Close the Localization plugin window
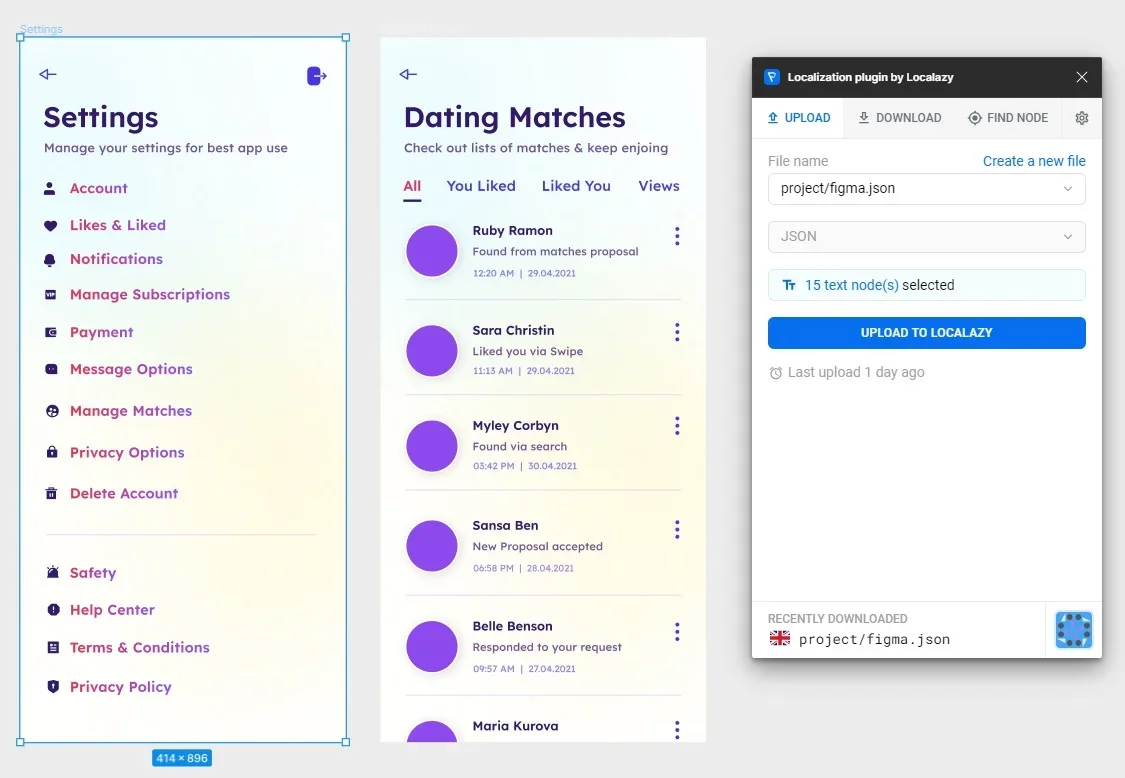The width and height of the screenshot is (1125, 778). [x=1081, y=77]
